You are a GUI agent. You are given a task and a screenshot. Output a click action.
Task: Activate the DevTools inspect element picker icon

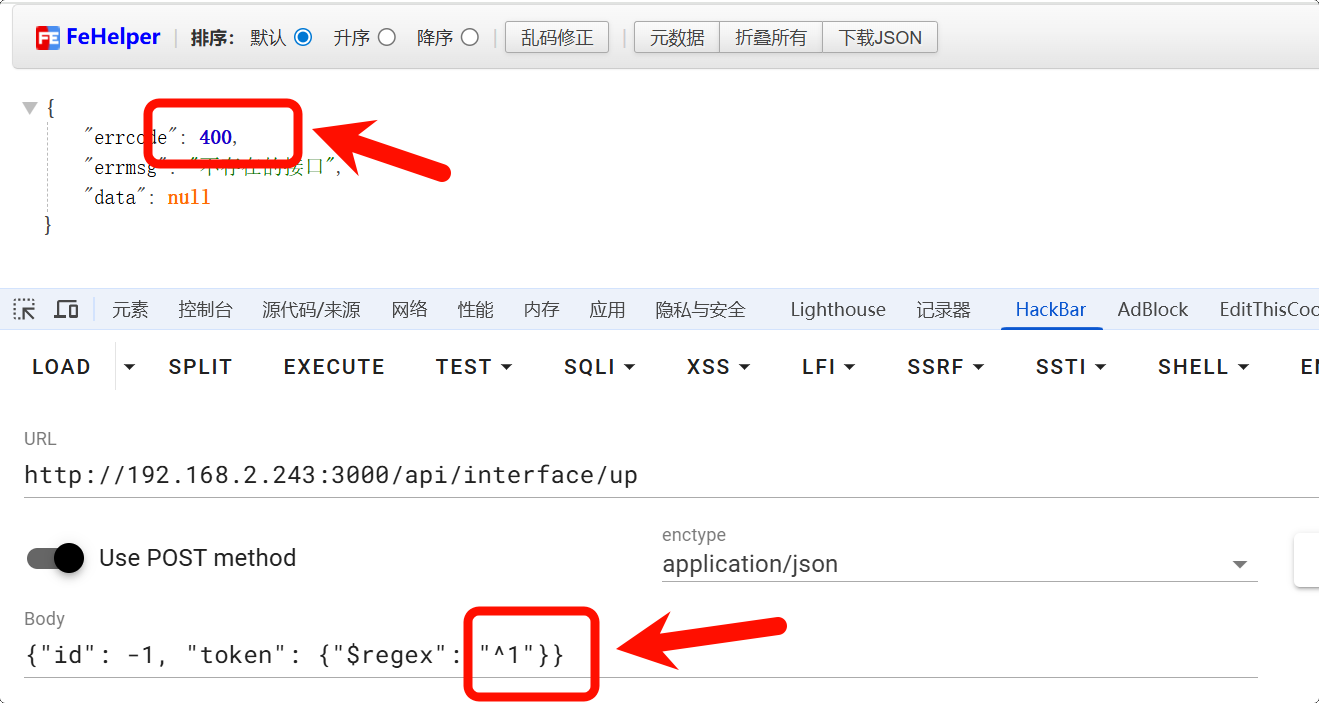[25, 310]
